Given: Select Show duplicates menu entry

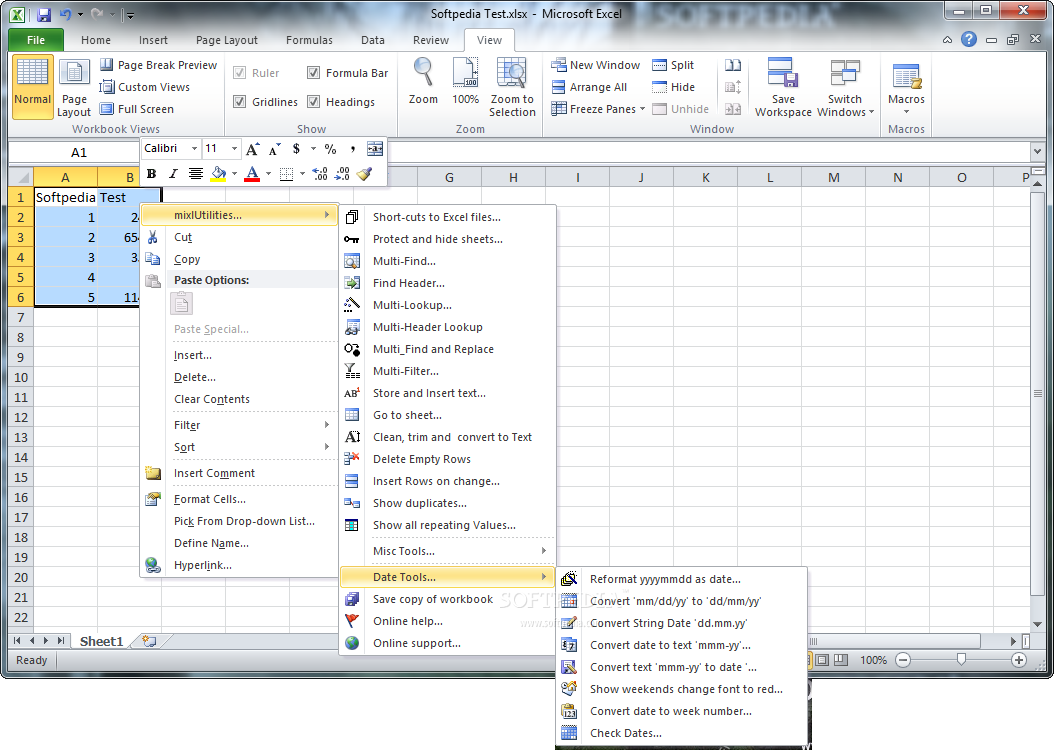Looking at the screenshot, I should (x=448, y=503).
